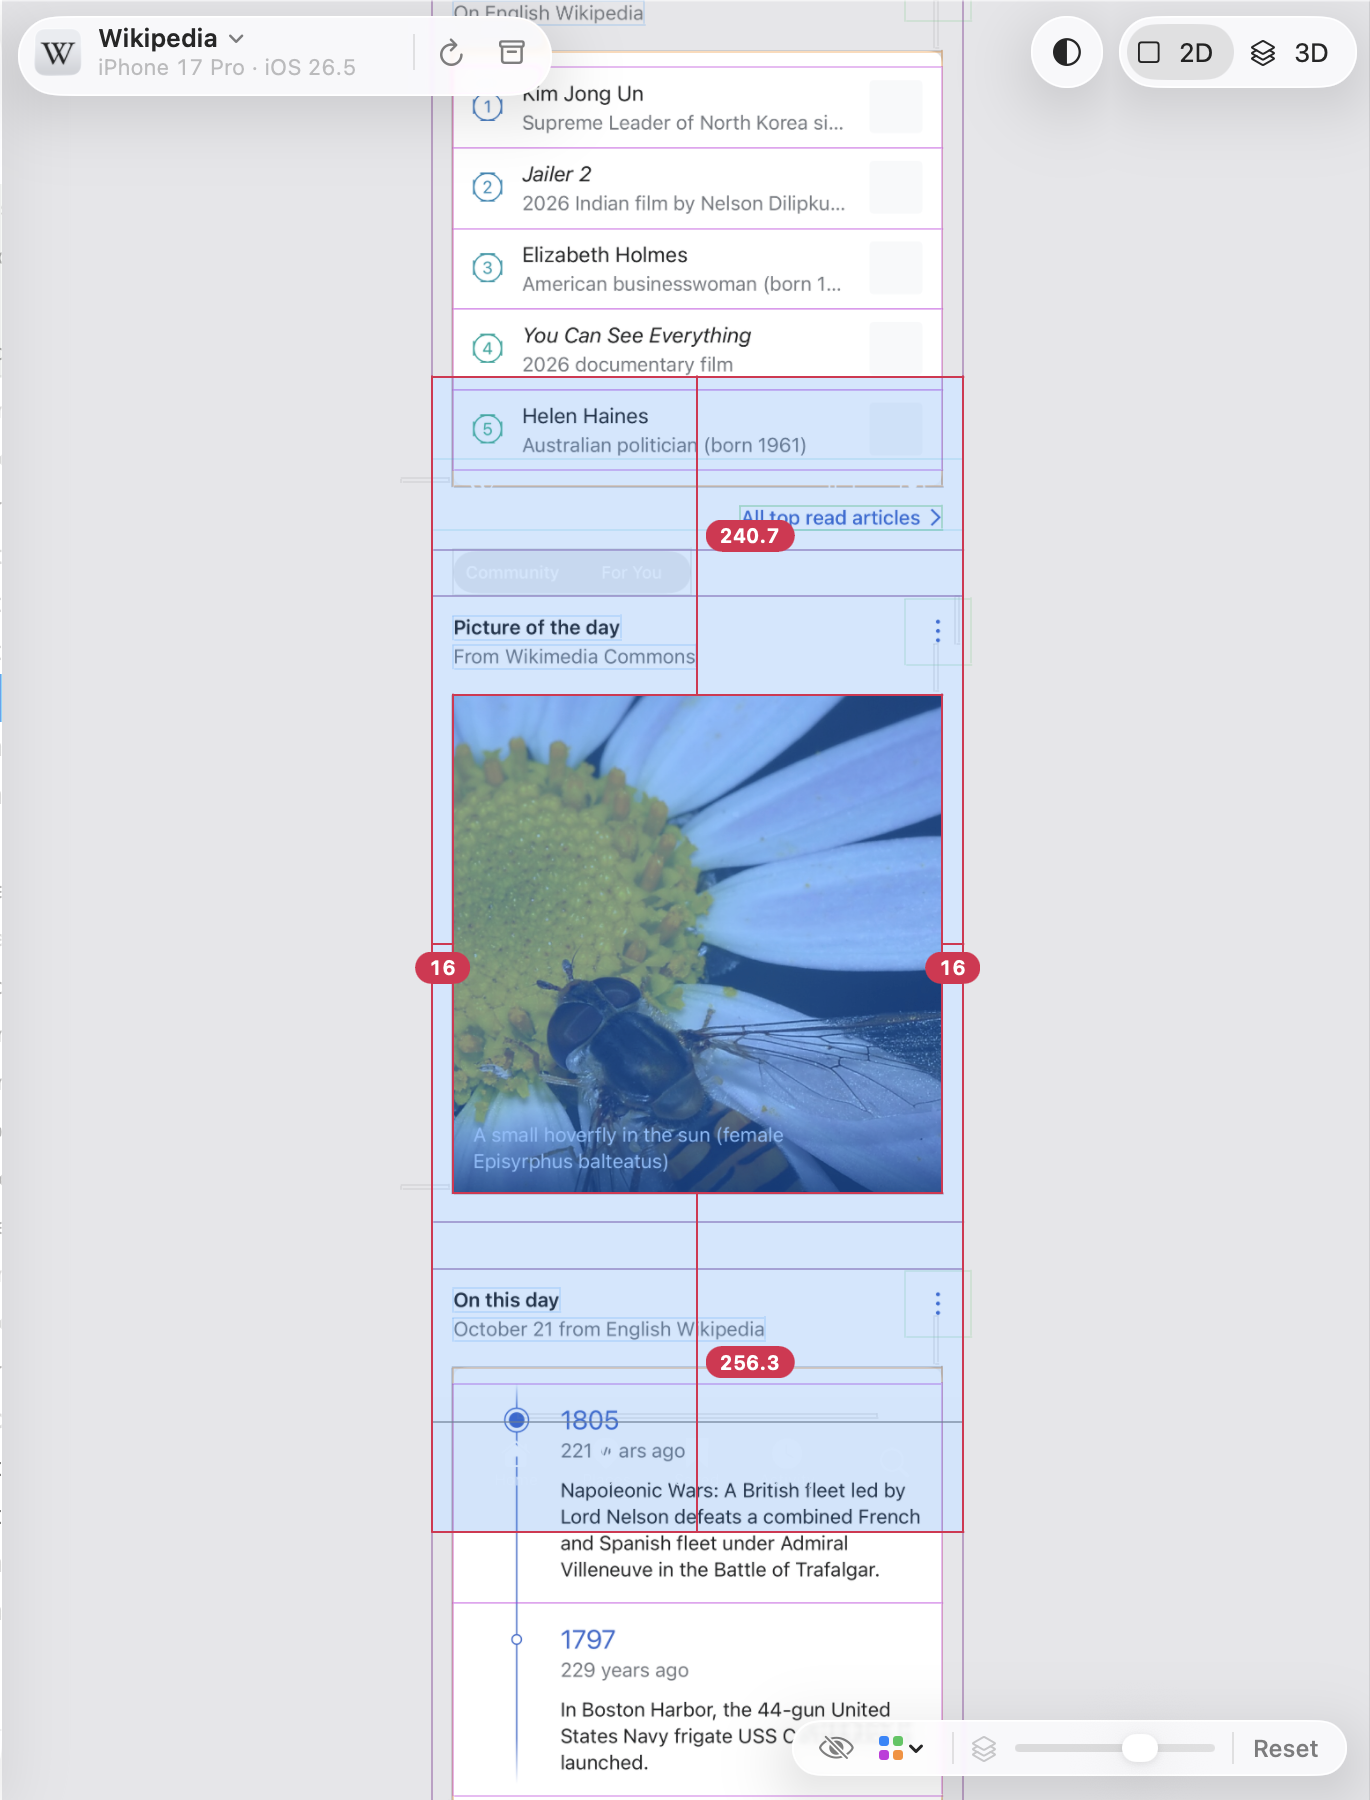This screenshot has height=1800, width=1370.
Task: Click the refresh snapshot icon
Action: pos(451,53)
